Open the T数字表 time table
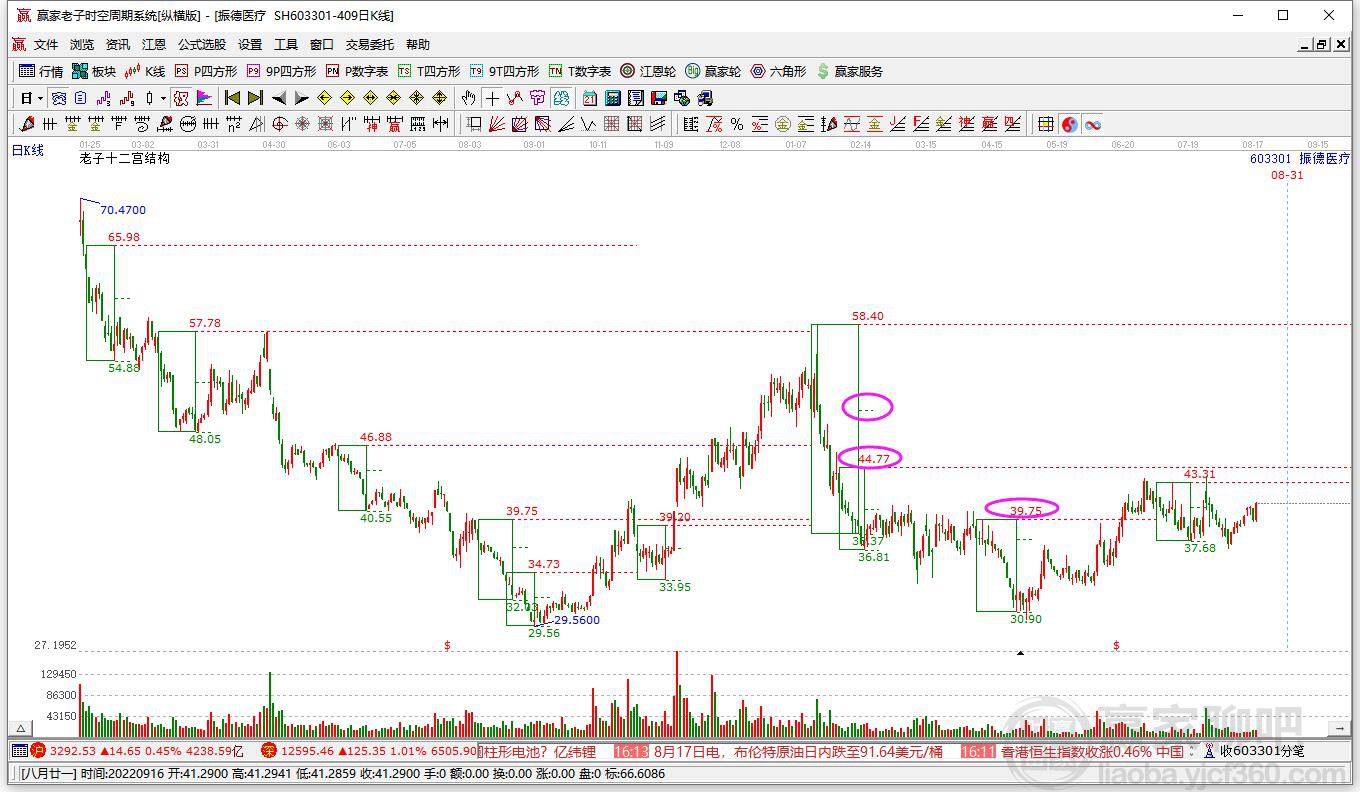The height and width of the screenshot is (792, 1360). 580,71
